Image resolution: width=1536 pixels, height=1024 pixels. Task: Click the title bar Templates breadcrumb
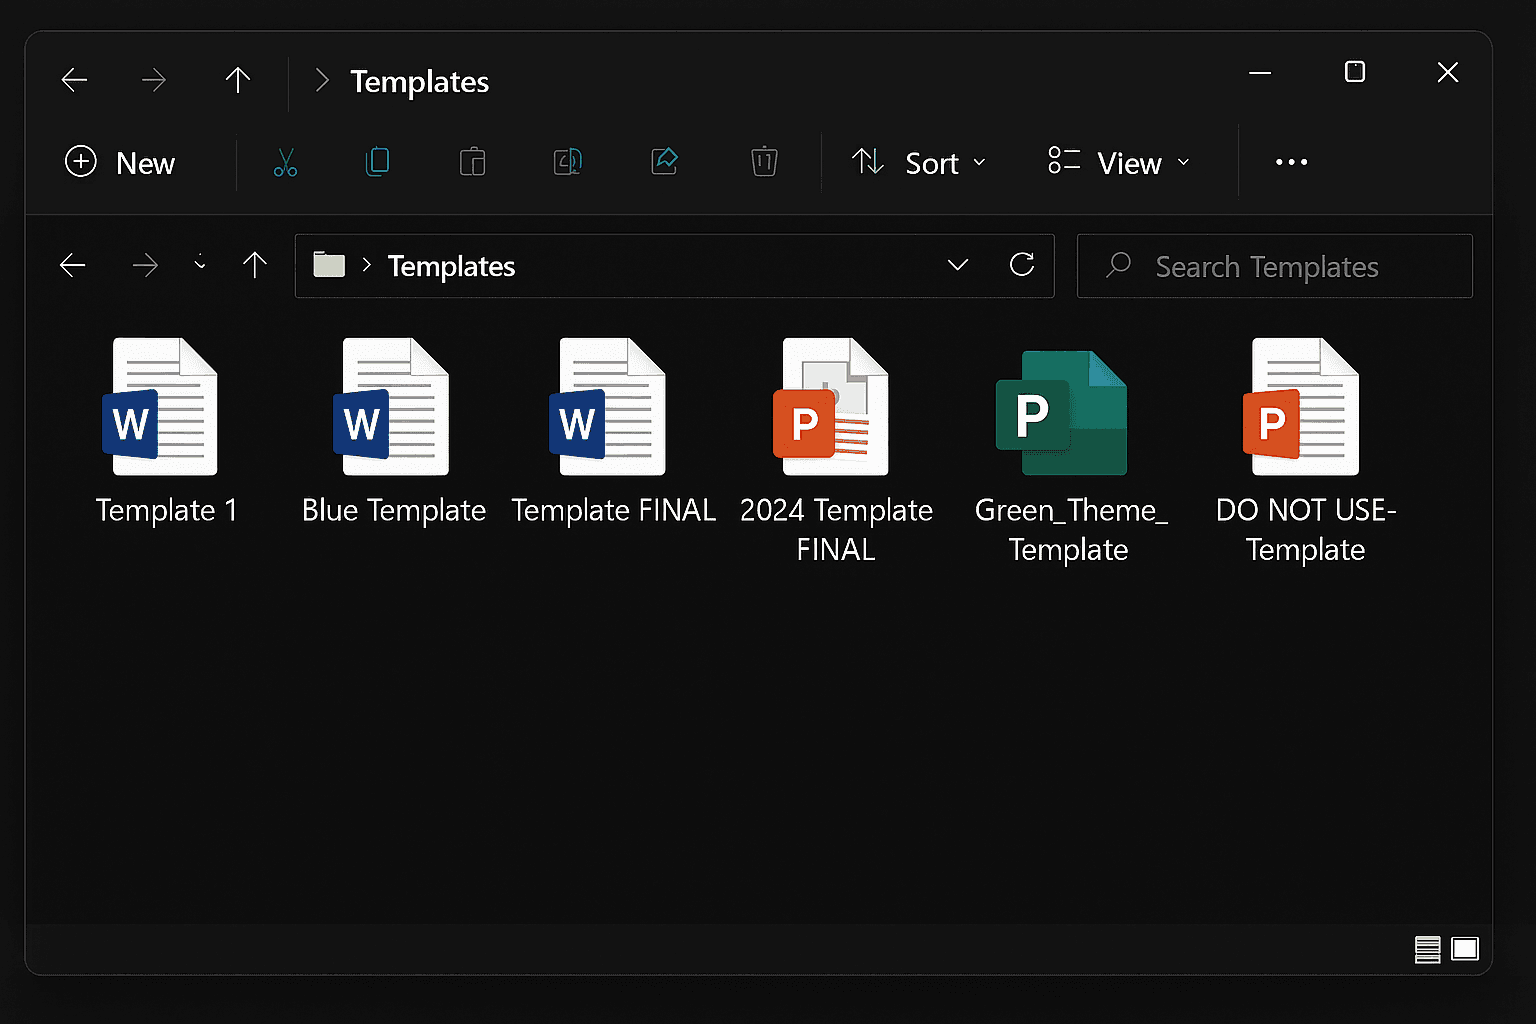point(419,82)
